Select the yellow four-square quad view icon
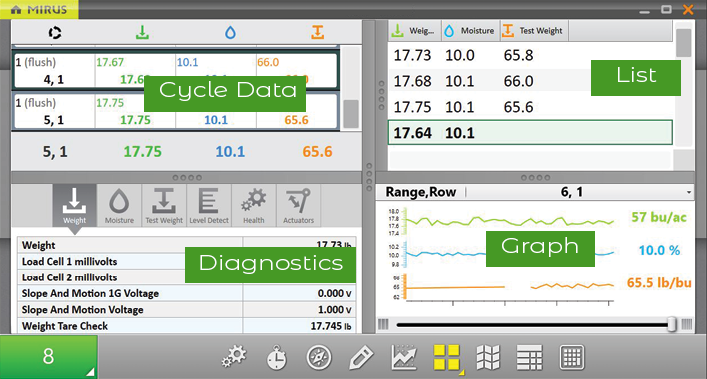 tap(446, 357)
